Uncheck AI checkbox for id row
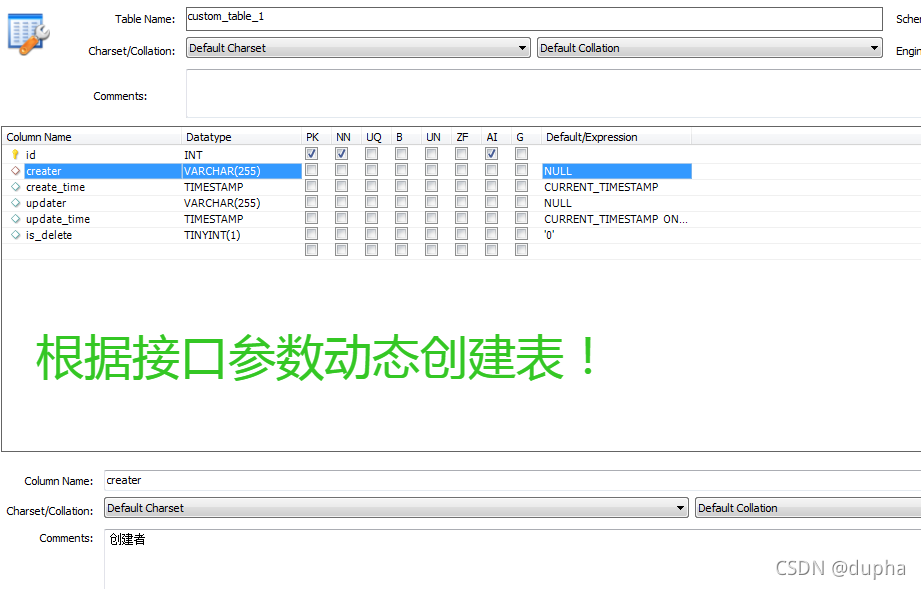 click(x=492, y=154)
